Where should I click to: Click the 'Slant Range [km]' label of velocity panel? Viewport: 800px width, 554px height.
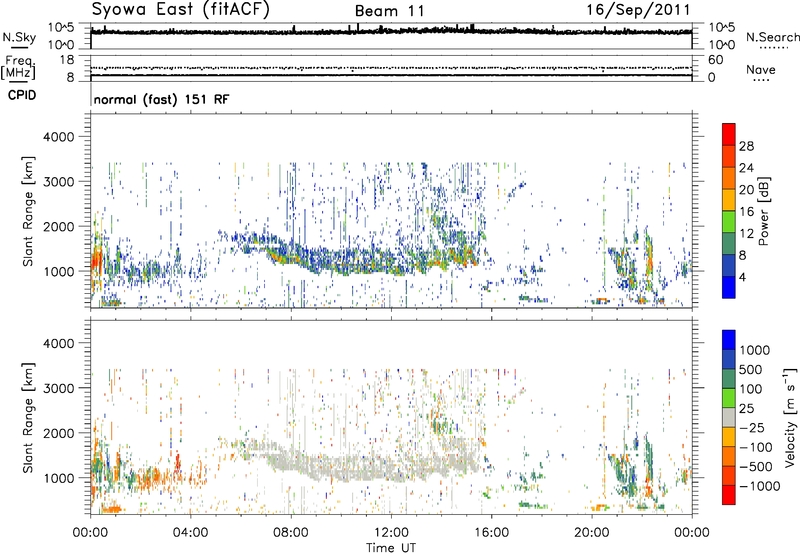click(x=28, y=418)
